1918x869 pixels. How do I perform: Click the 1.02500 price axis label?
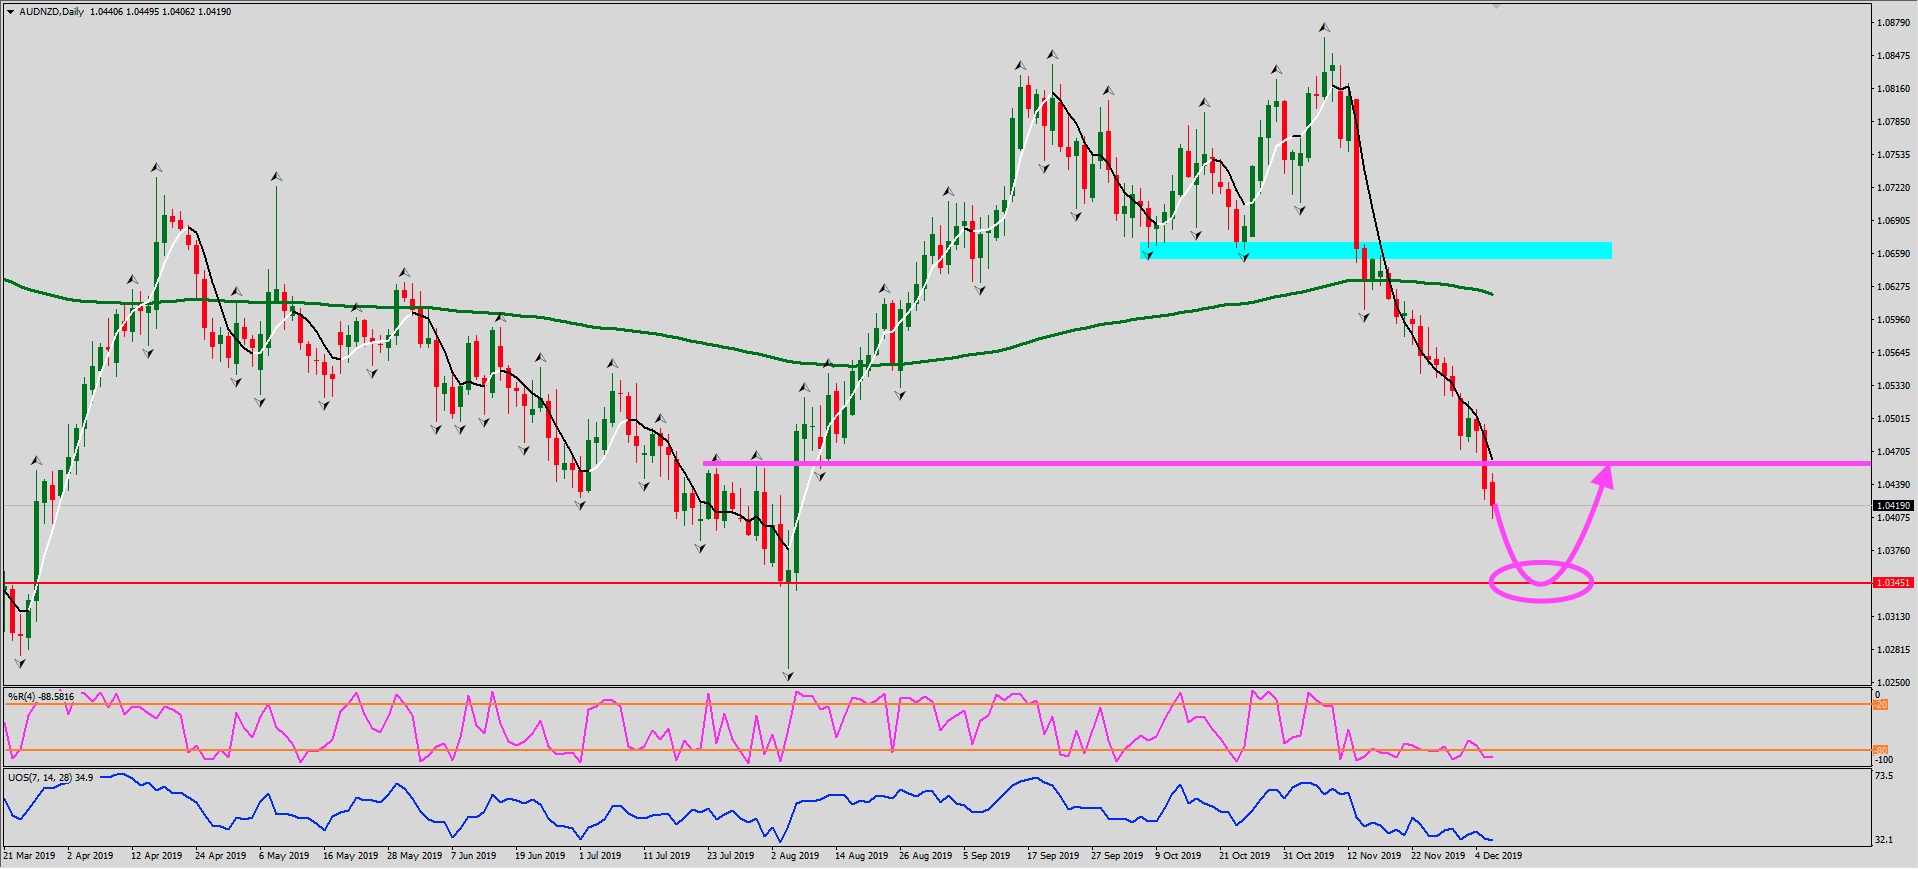[1893, 682]
